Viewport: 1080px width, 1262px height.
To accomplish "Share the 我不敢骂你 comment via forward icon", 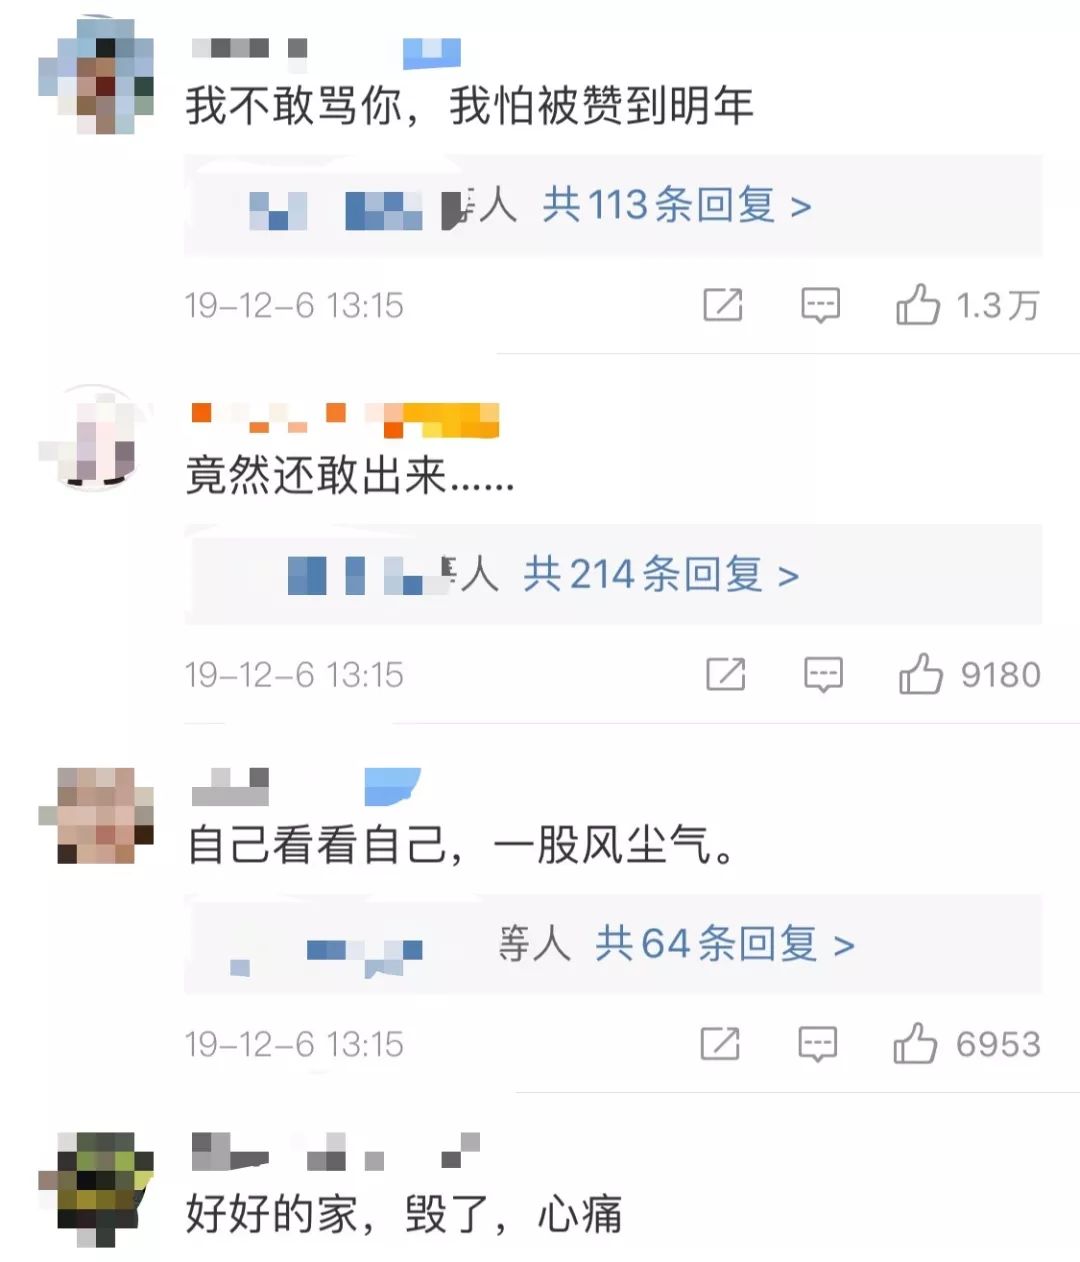I will (x=723, y=304).
